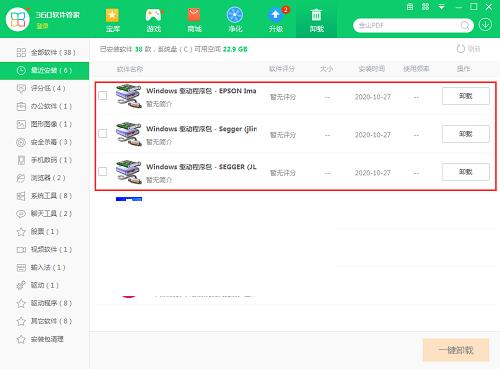500x369 pixels.
Task: Select 驱动 (1) category
Action: coord(45,285)
